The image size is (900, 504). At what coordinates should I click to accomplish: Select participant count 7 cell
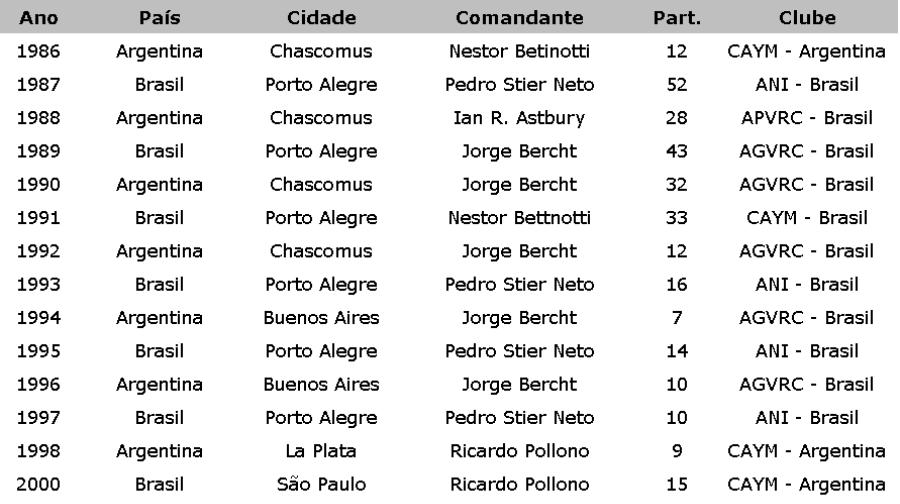[677, 317]
